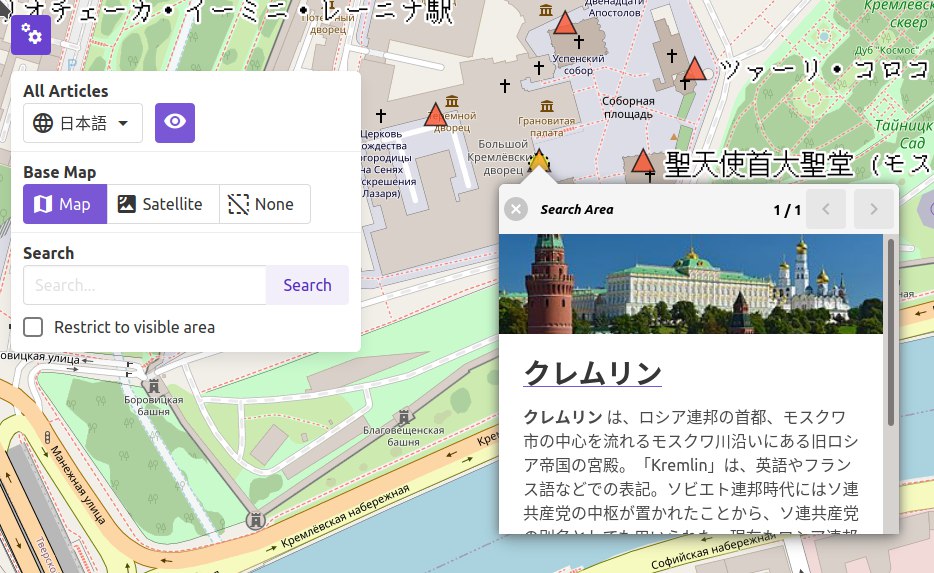Click the popup vertical scrollbar
This screenshot has width=934, height=573.
pos(891,331)
